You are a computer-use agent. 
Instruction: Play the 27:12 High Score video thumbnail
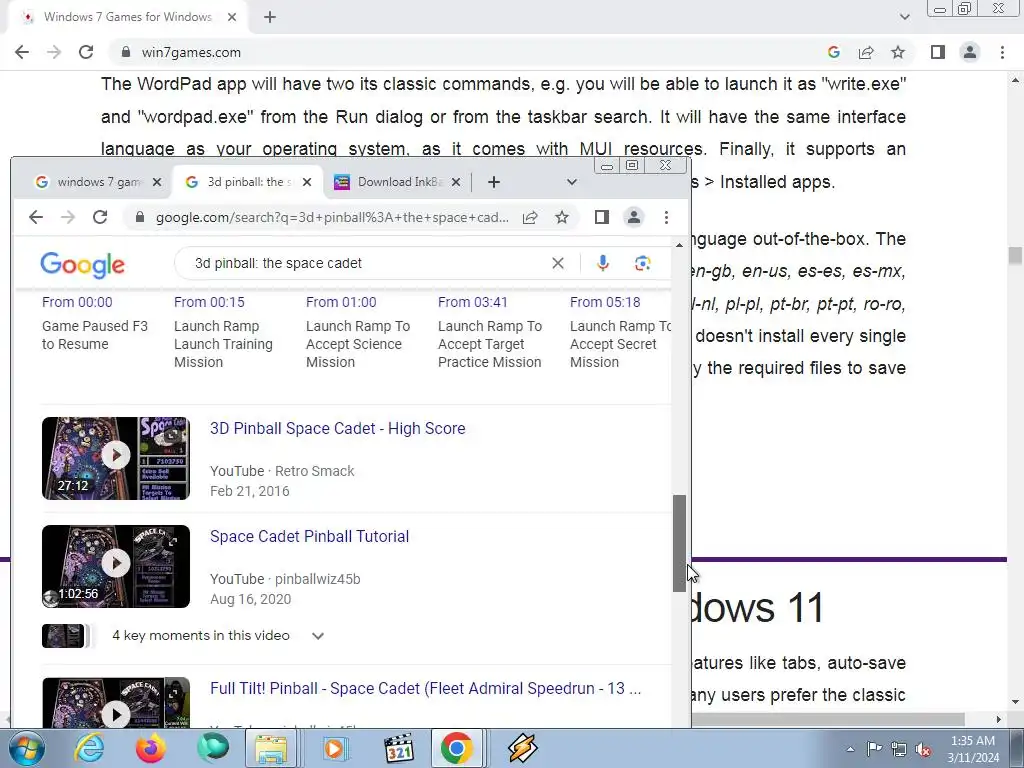click(116, 458)
